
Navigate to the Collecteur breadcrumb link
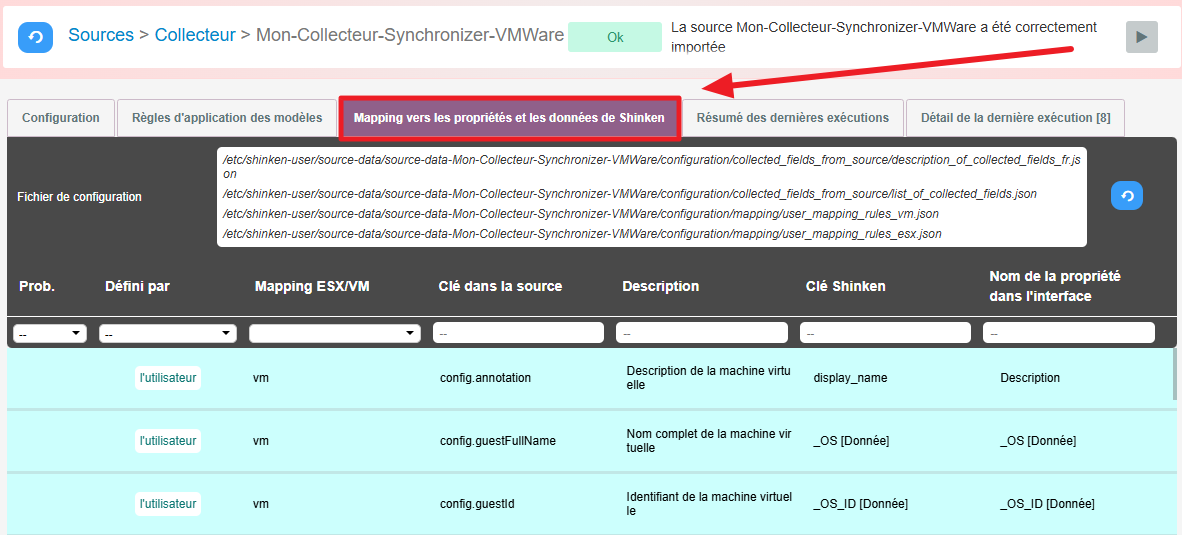pos(194,35)
